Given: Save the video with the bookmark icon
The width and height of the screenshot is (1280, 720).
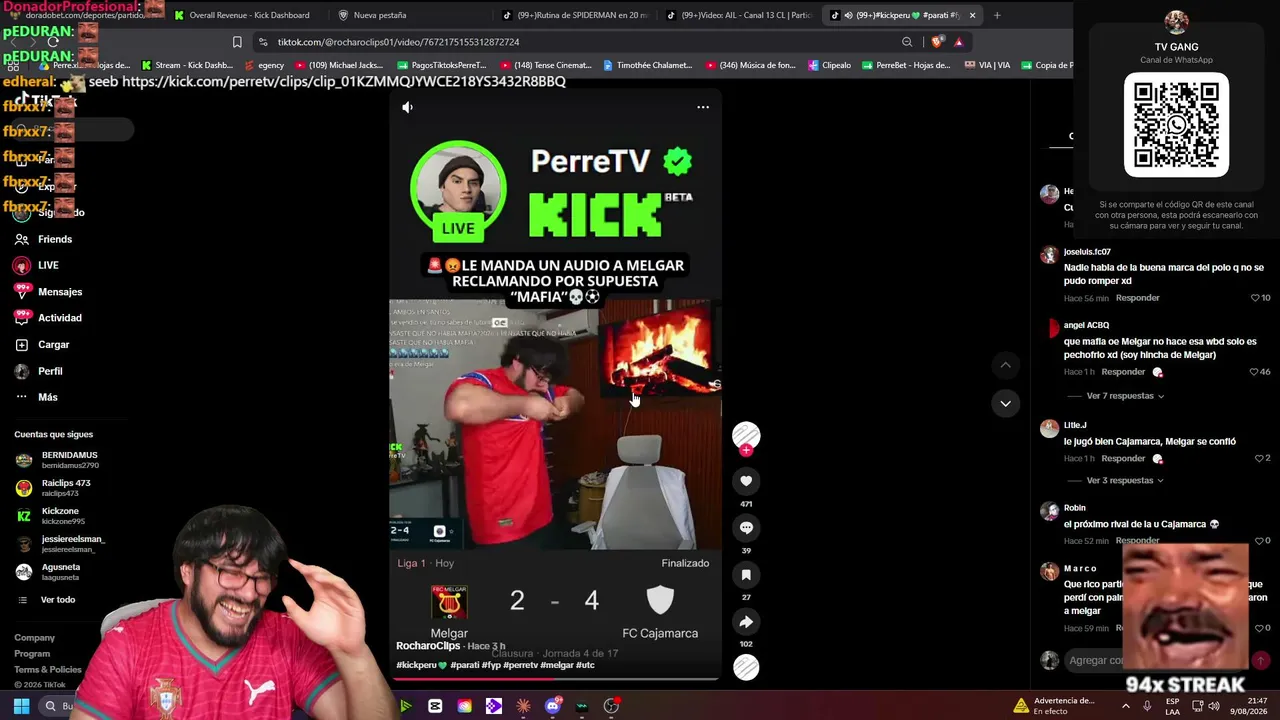Looking at the screenshot, I should (x=746, y=575).
